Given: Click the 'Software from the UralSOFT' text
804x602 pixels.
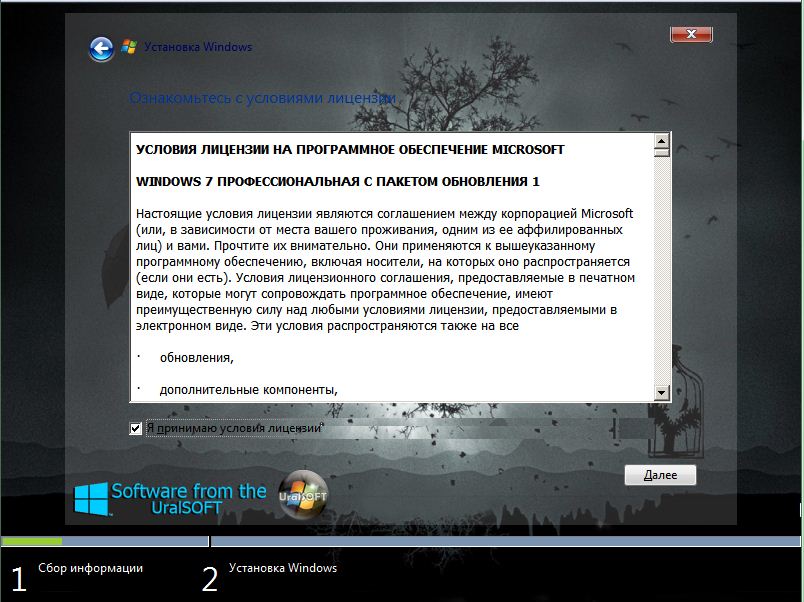Looking at the screenshot, I should (189, 499).
